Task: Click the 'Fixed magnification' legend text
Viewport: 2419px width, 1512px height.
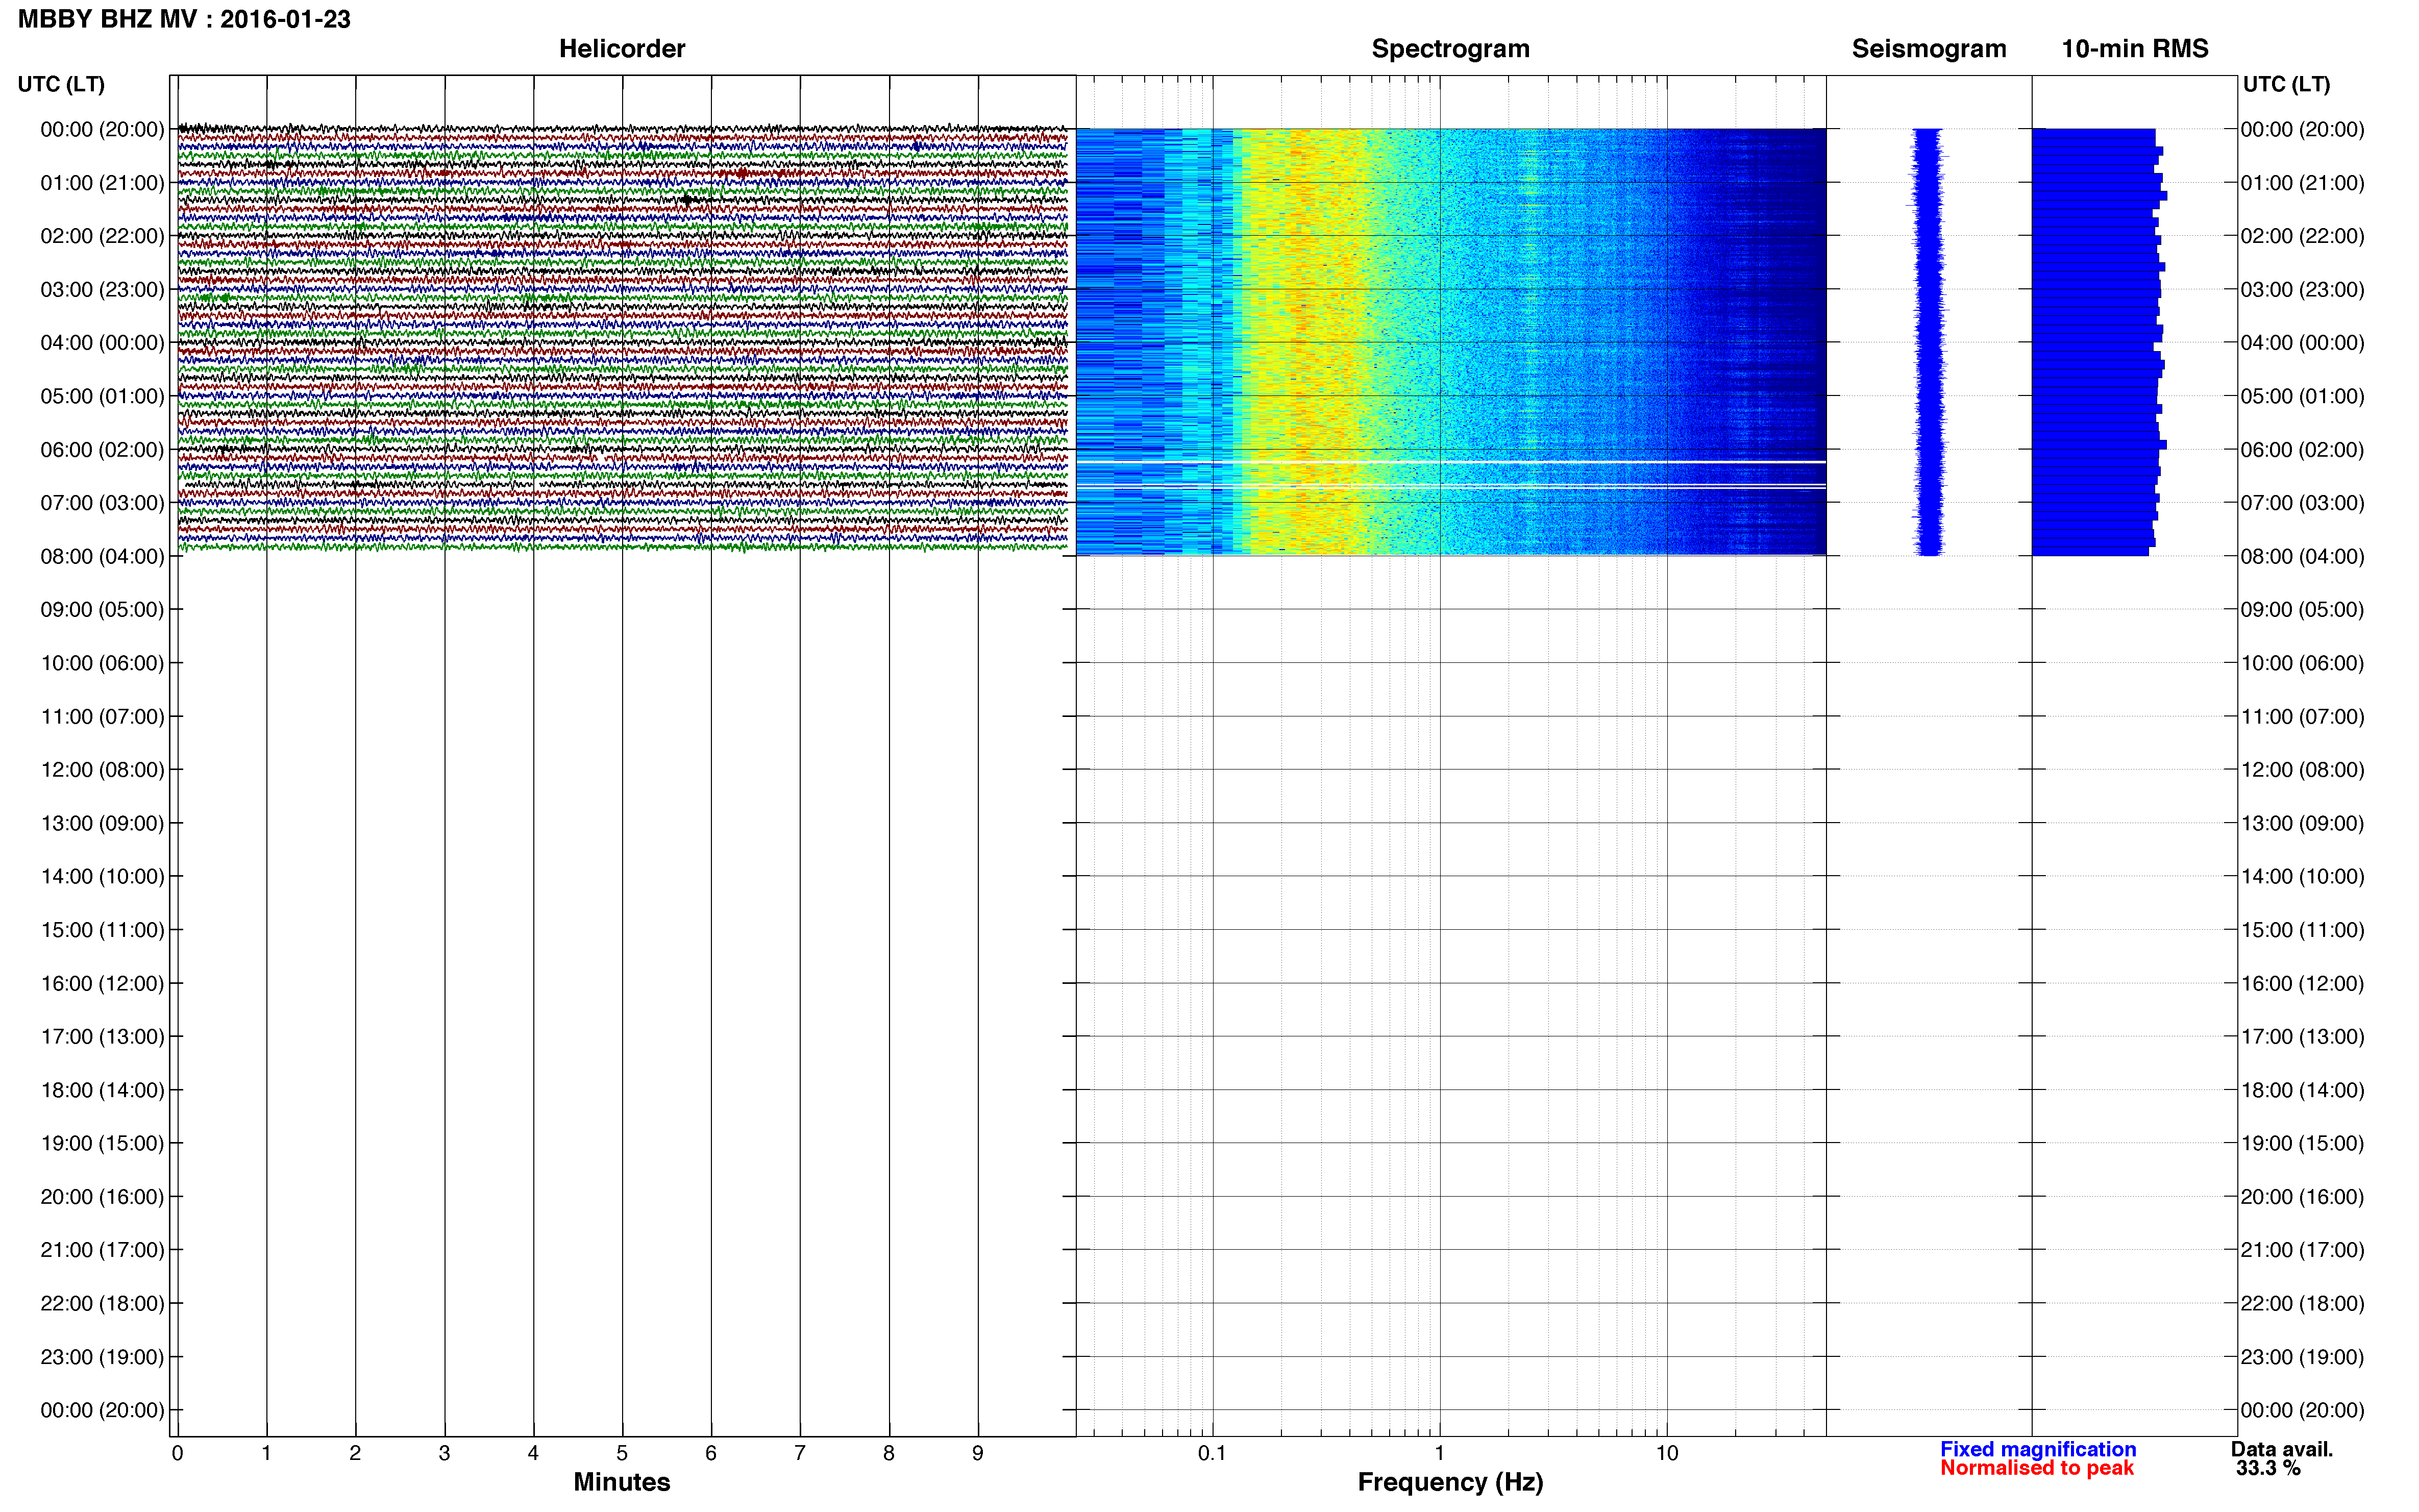Action: point(2038,1449)
